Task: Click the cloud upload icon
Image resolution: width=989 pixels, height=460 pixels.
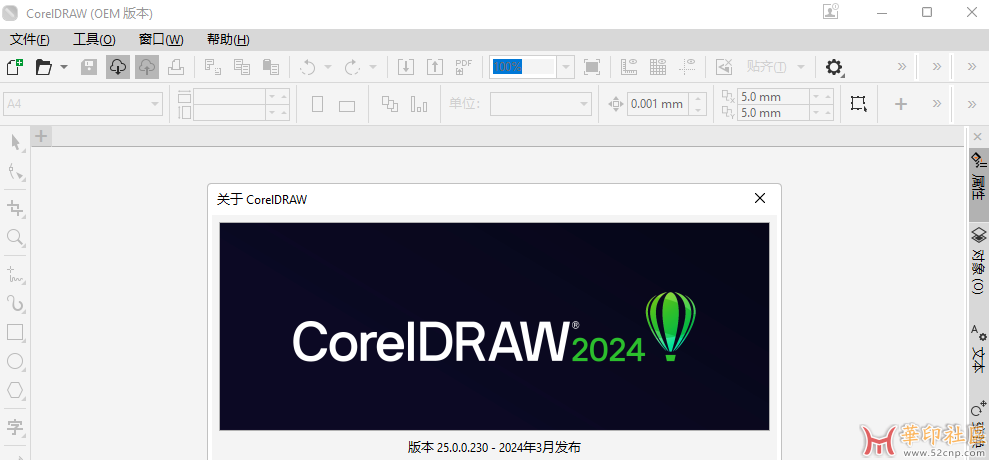Action: pyautogui.click(x=146, y=67)
